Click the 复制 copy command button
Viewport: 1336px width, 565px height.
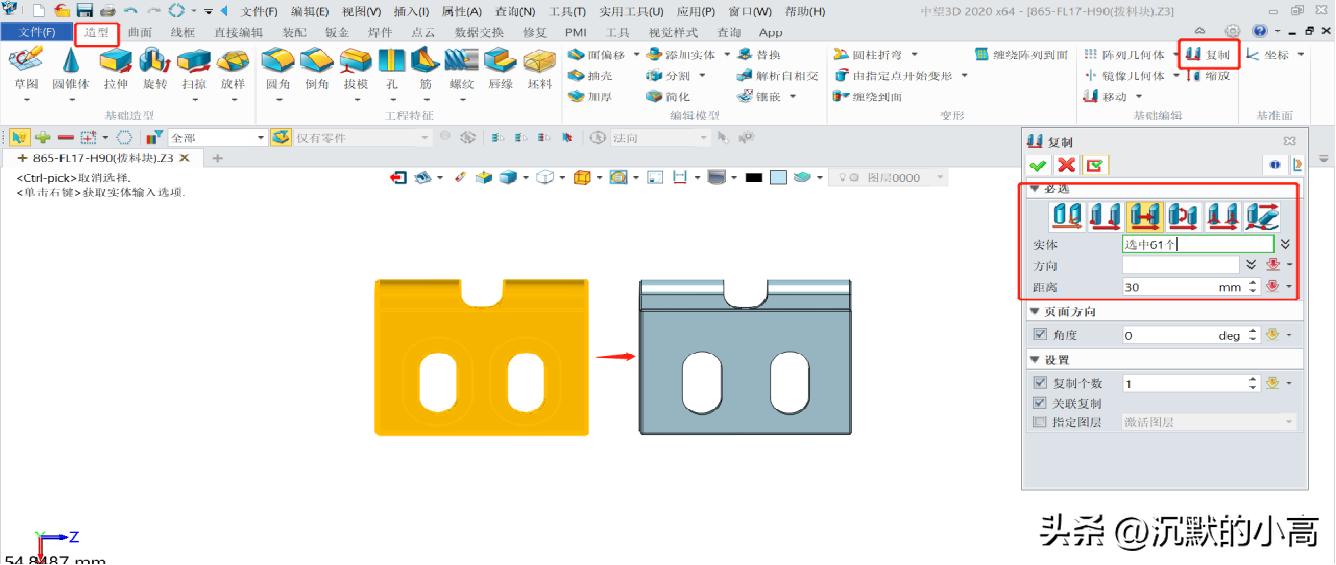pos(1209,54)
